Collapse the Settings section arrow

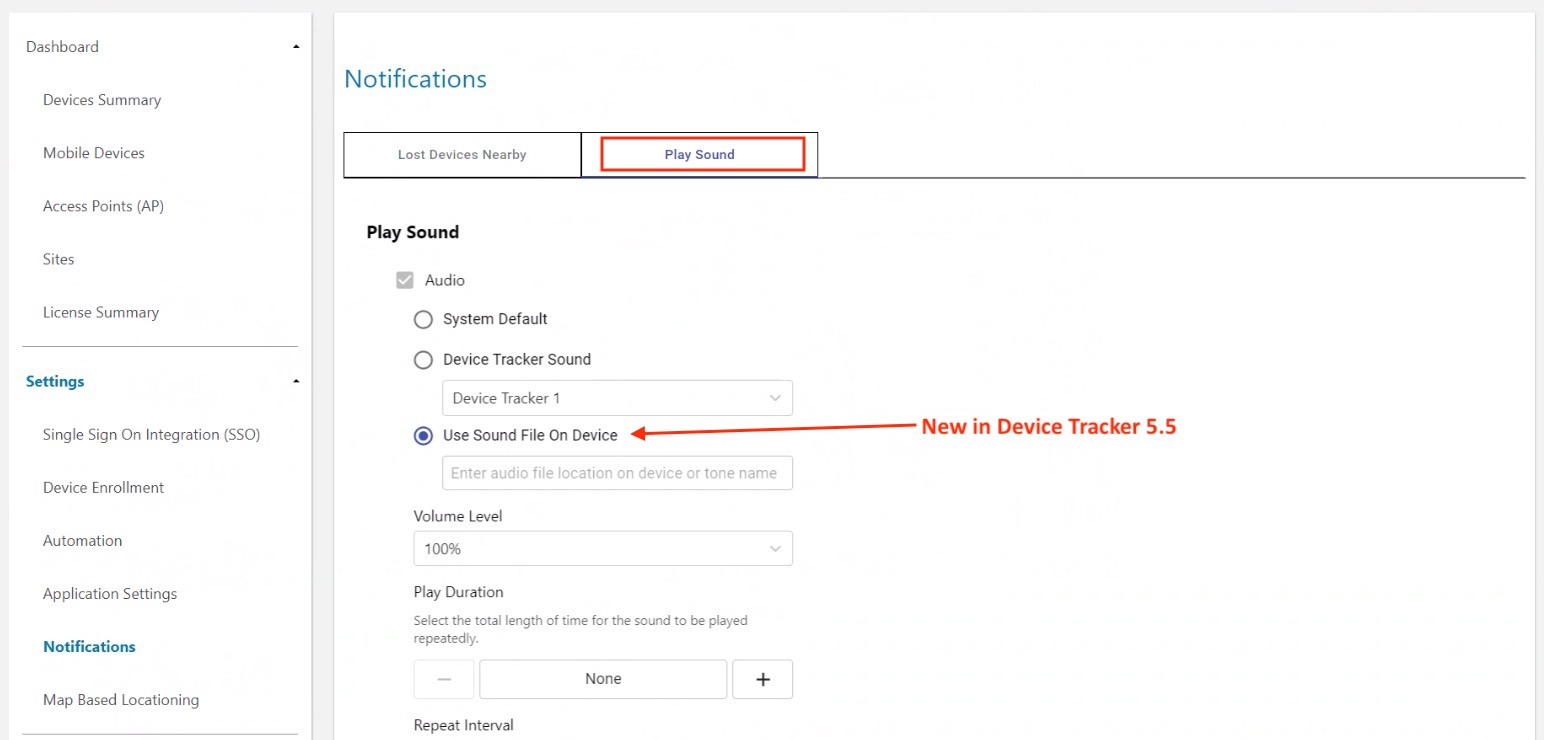click(296, 381)
